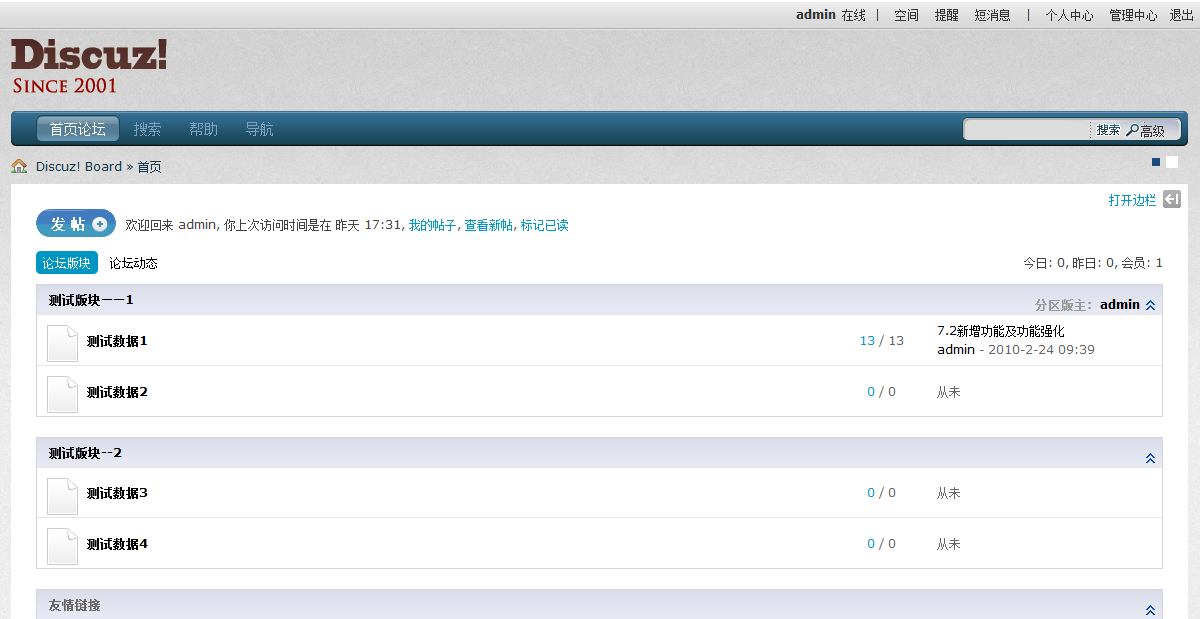1200x619 pixels.
Task: Click 退出 to log out
Action: (1182, 15)
